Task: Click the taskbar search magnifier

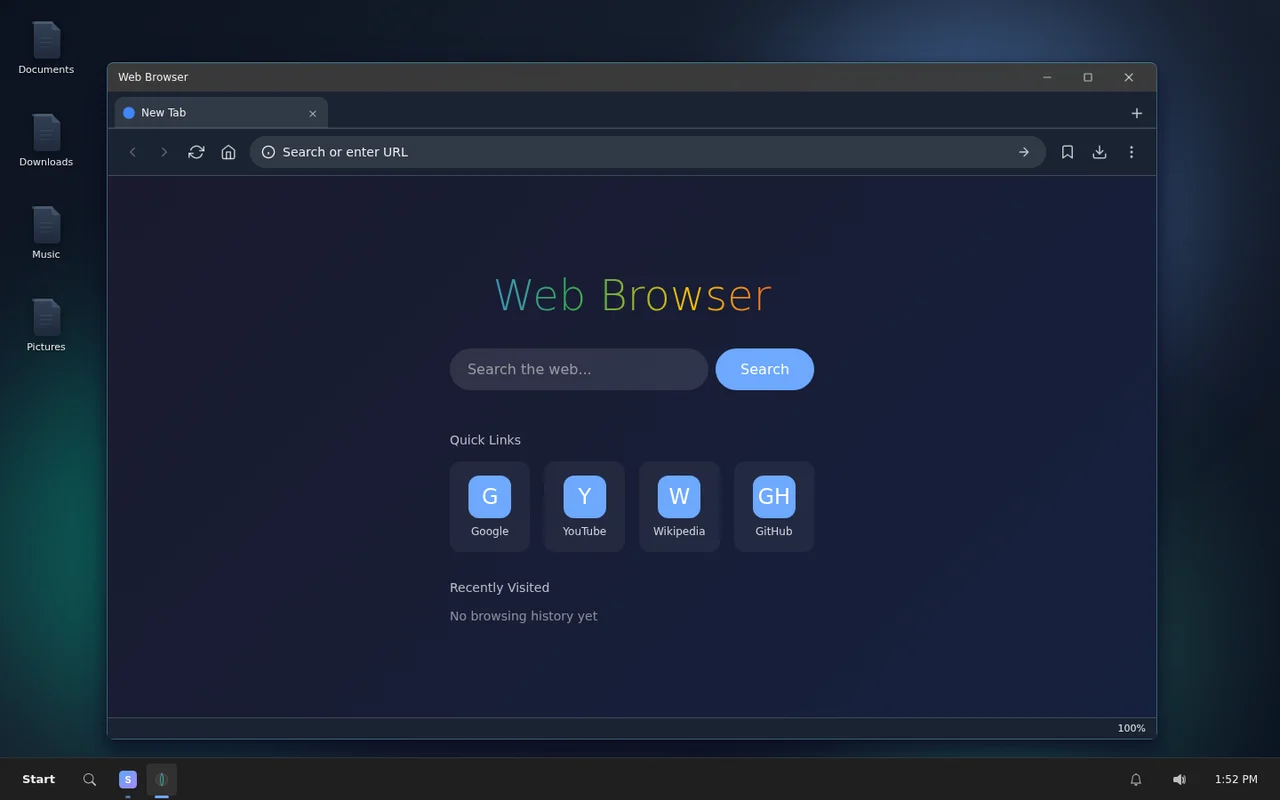Action: point(89,779)
